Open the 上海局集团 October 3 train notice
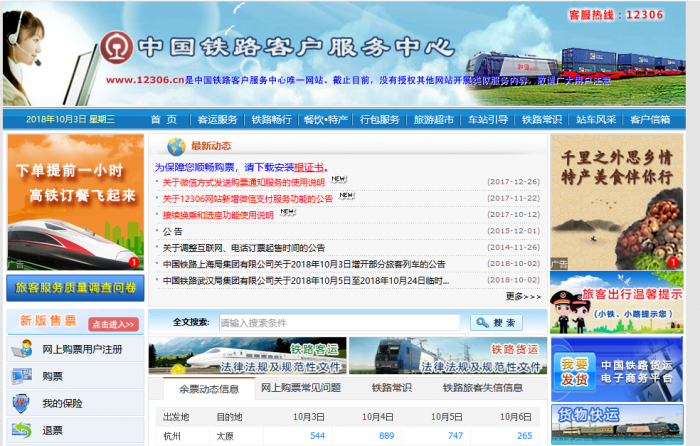 pos(304,264)
